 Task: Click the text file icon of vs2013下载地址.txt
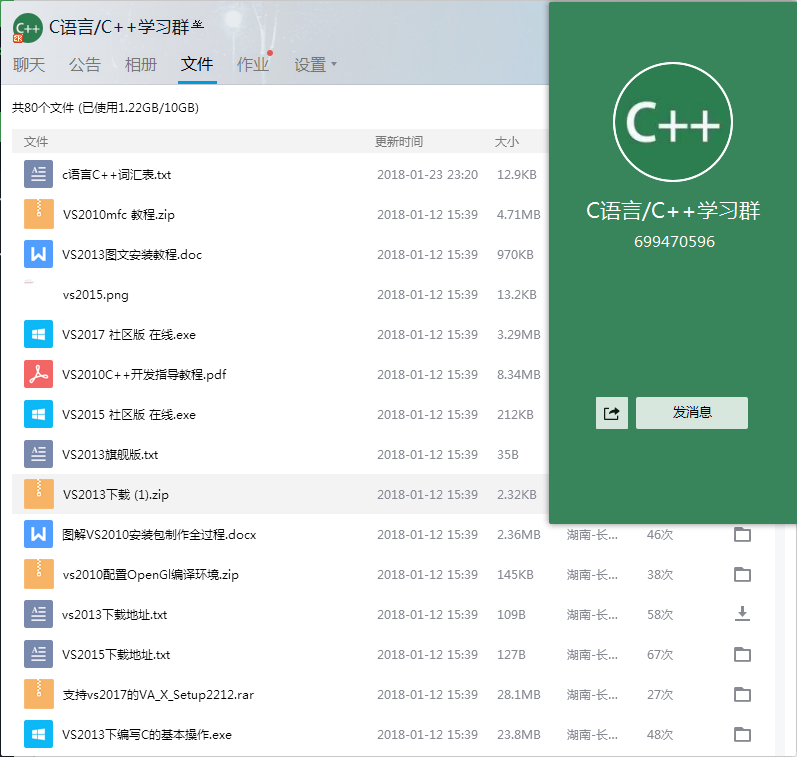(x=39, y=614)
